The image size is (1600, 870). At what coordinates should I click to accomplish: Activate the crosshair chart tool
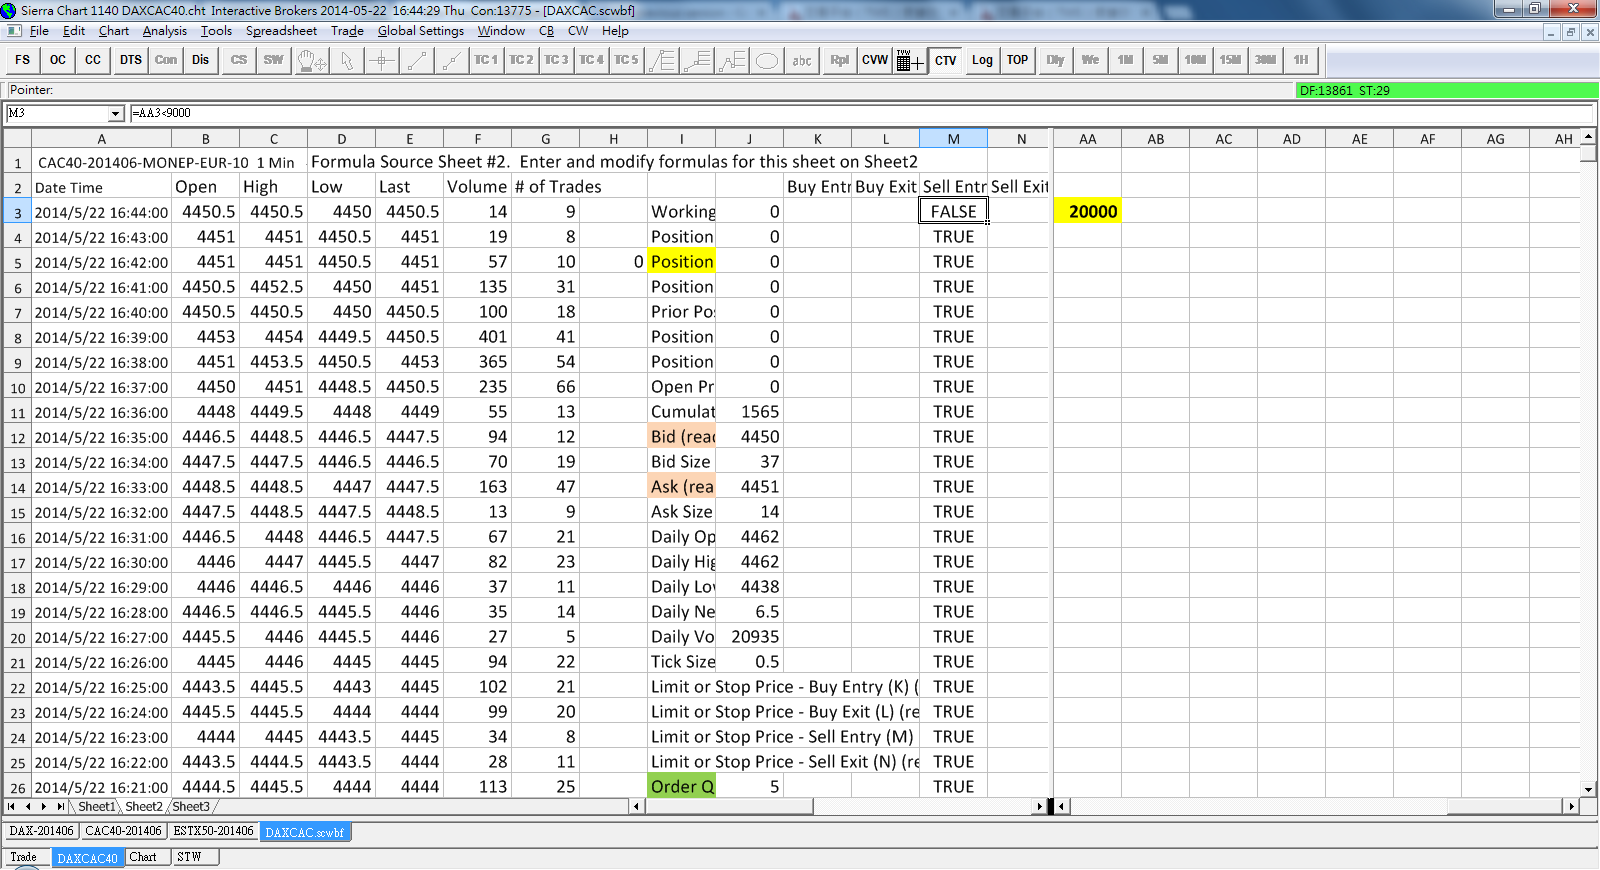[382, 61]
